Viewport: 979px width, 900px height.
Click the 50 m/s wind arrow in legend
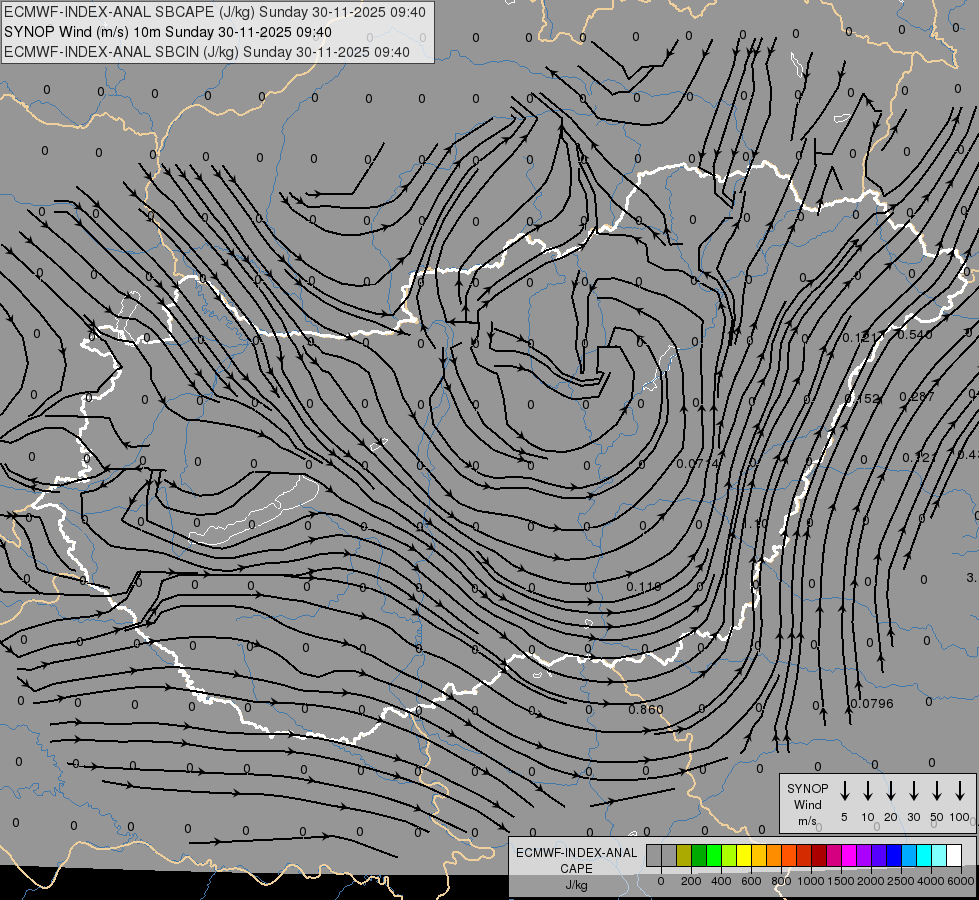tap(937, 791)
